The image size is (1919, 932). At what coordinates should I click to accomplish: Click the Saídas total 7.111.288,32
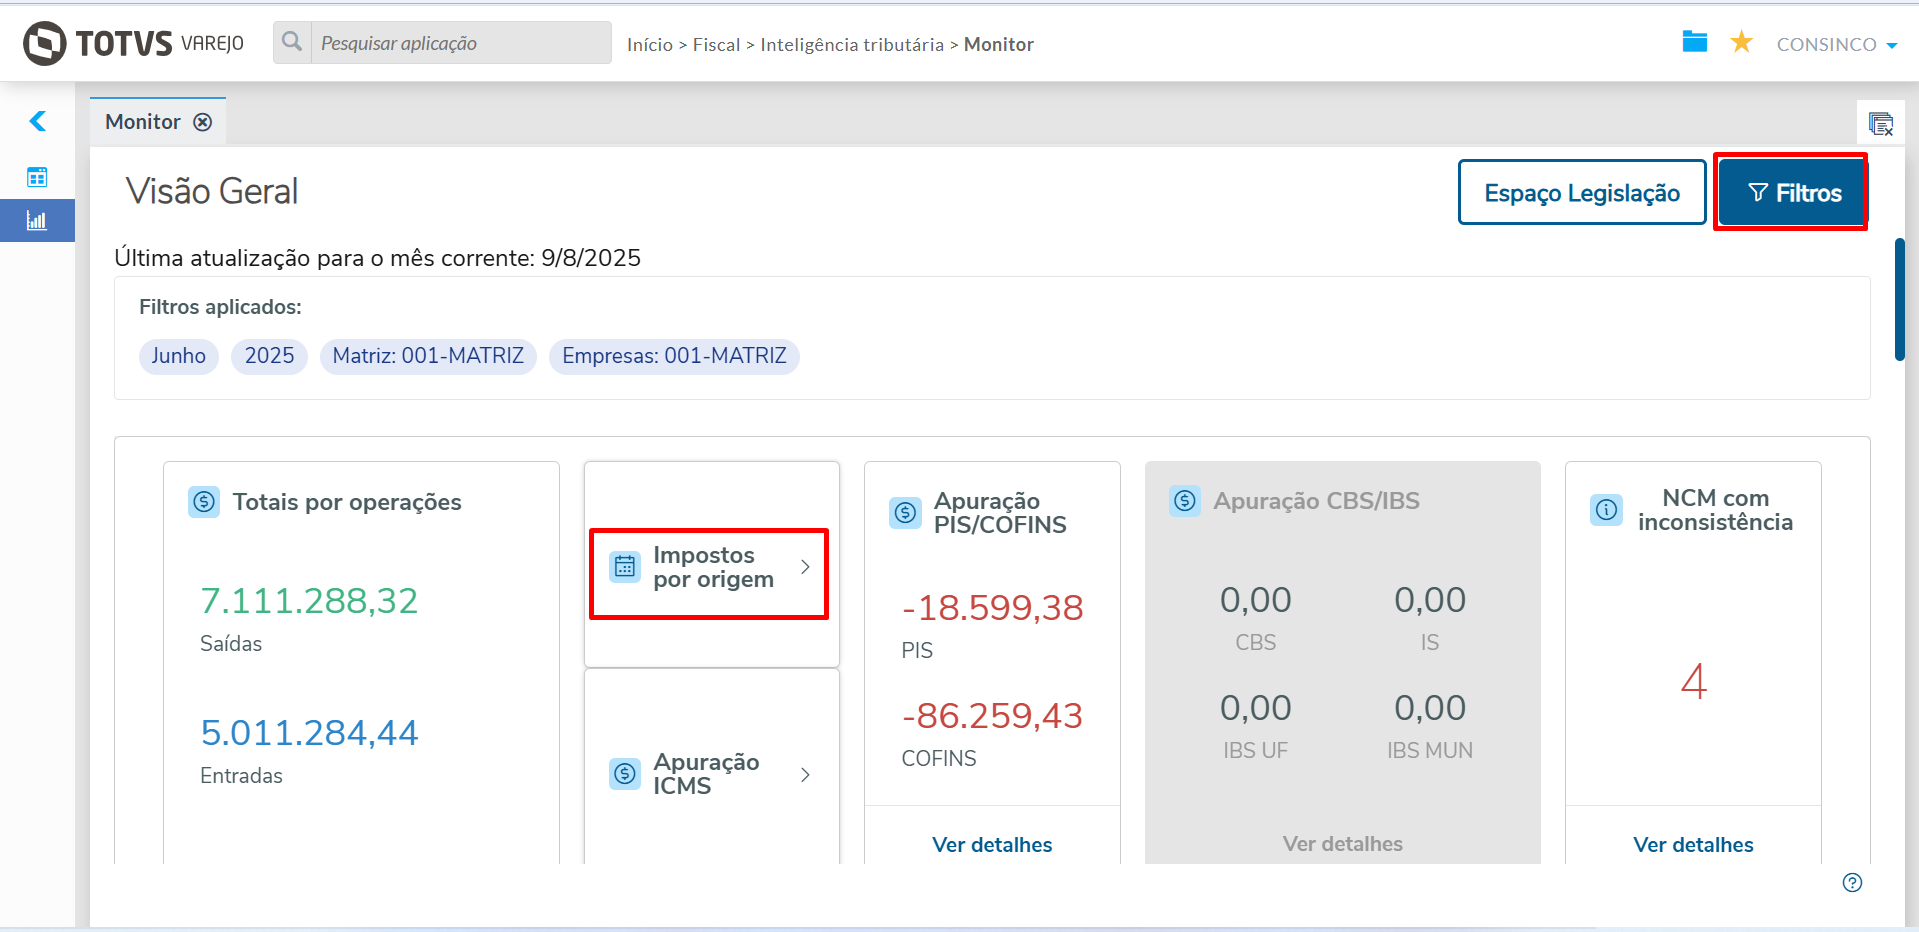click(x=309, y=601)
